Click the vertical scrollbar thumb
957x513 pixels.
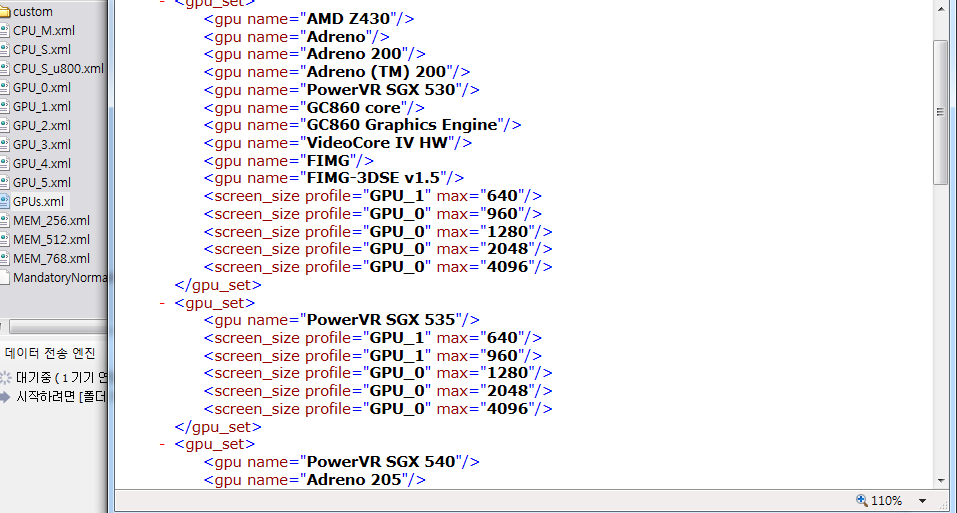coord(941,112)
